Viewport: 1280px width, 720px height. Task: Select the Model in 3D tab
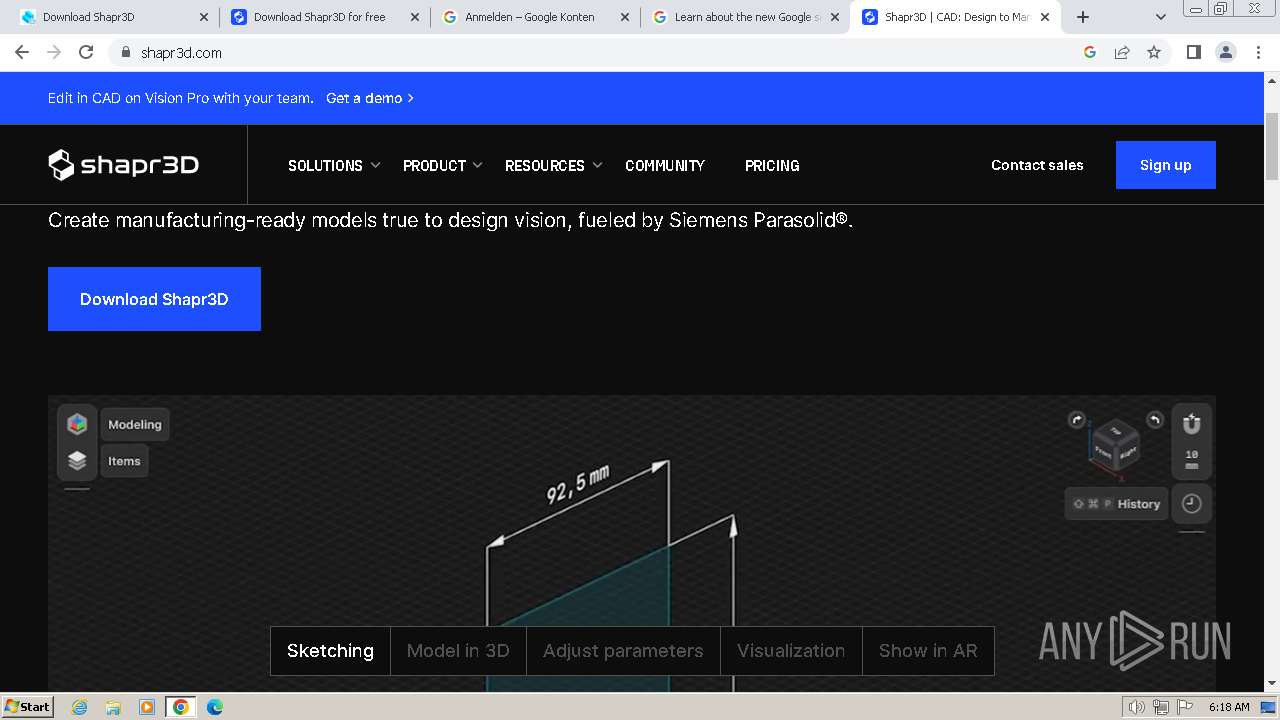coord(458,651)
